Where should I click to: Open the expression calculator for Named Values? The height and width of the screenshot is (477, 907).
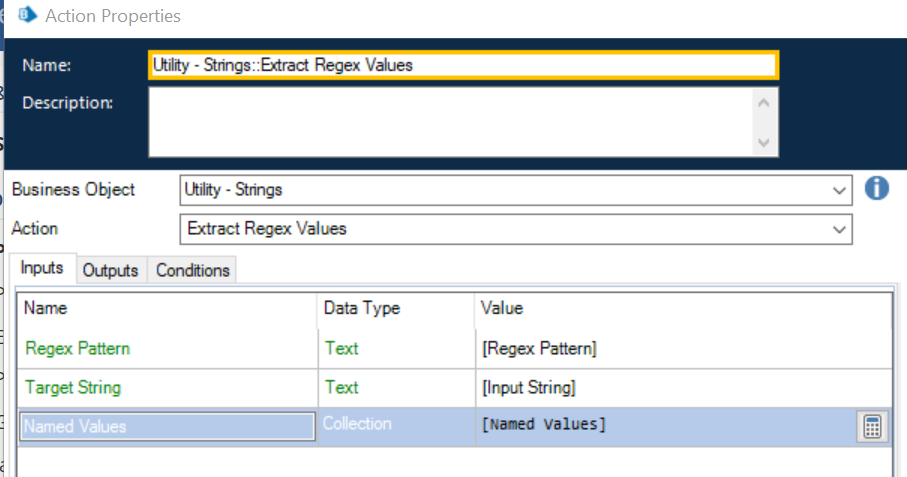pos(872,427)
